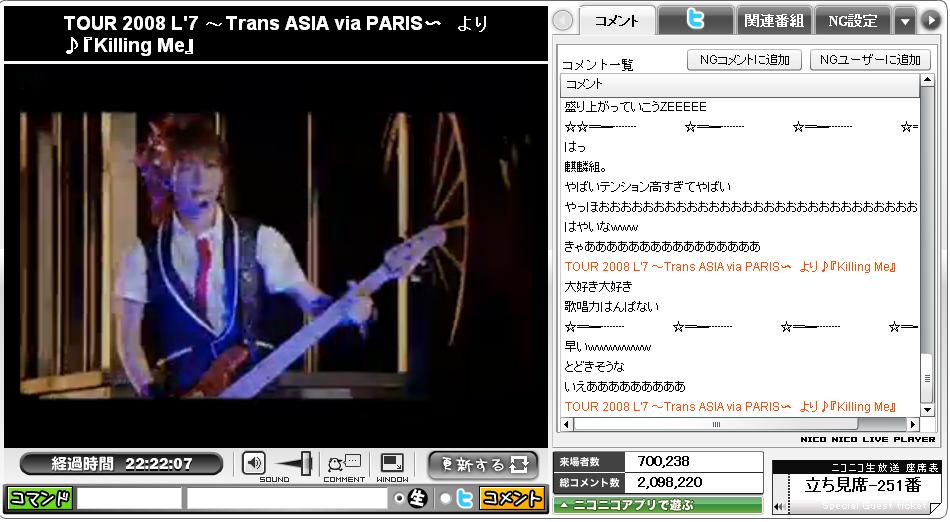Open the NG設定 tab

tap(852, 21)
